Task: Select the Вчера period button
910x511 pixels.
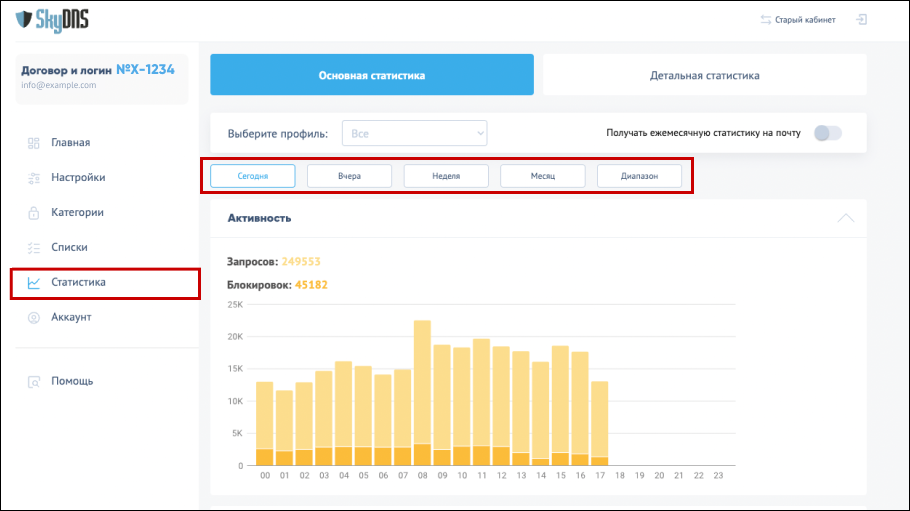Action: click(349, 176)
